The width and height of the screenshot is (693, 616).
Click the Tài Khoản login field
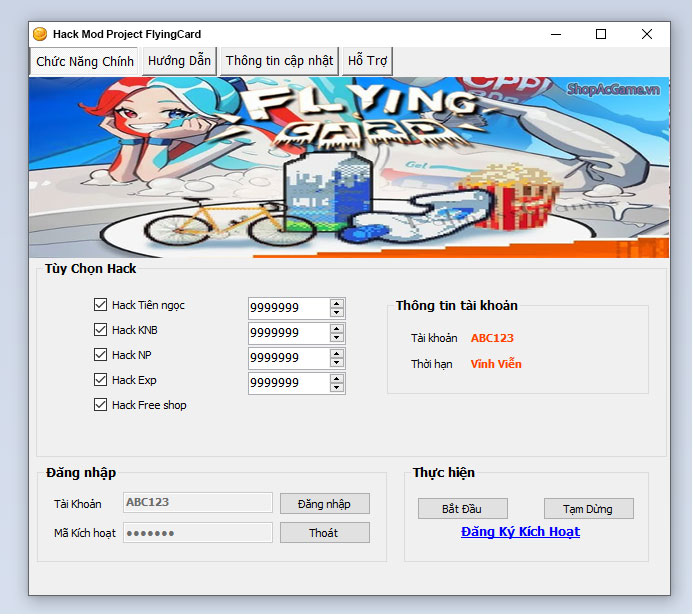point(198,502)
